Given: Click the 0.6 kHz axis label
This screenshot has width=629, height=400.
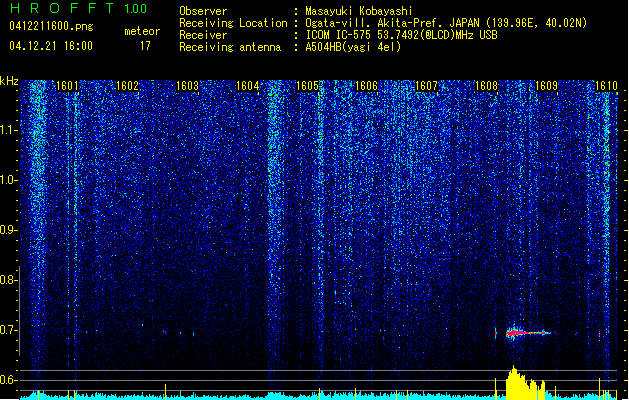Looking at the screenshot, I should pyautogui.click(x=9, y=380).
